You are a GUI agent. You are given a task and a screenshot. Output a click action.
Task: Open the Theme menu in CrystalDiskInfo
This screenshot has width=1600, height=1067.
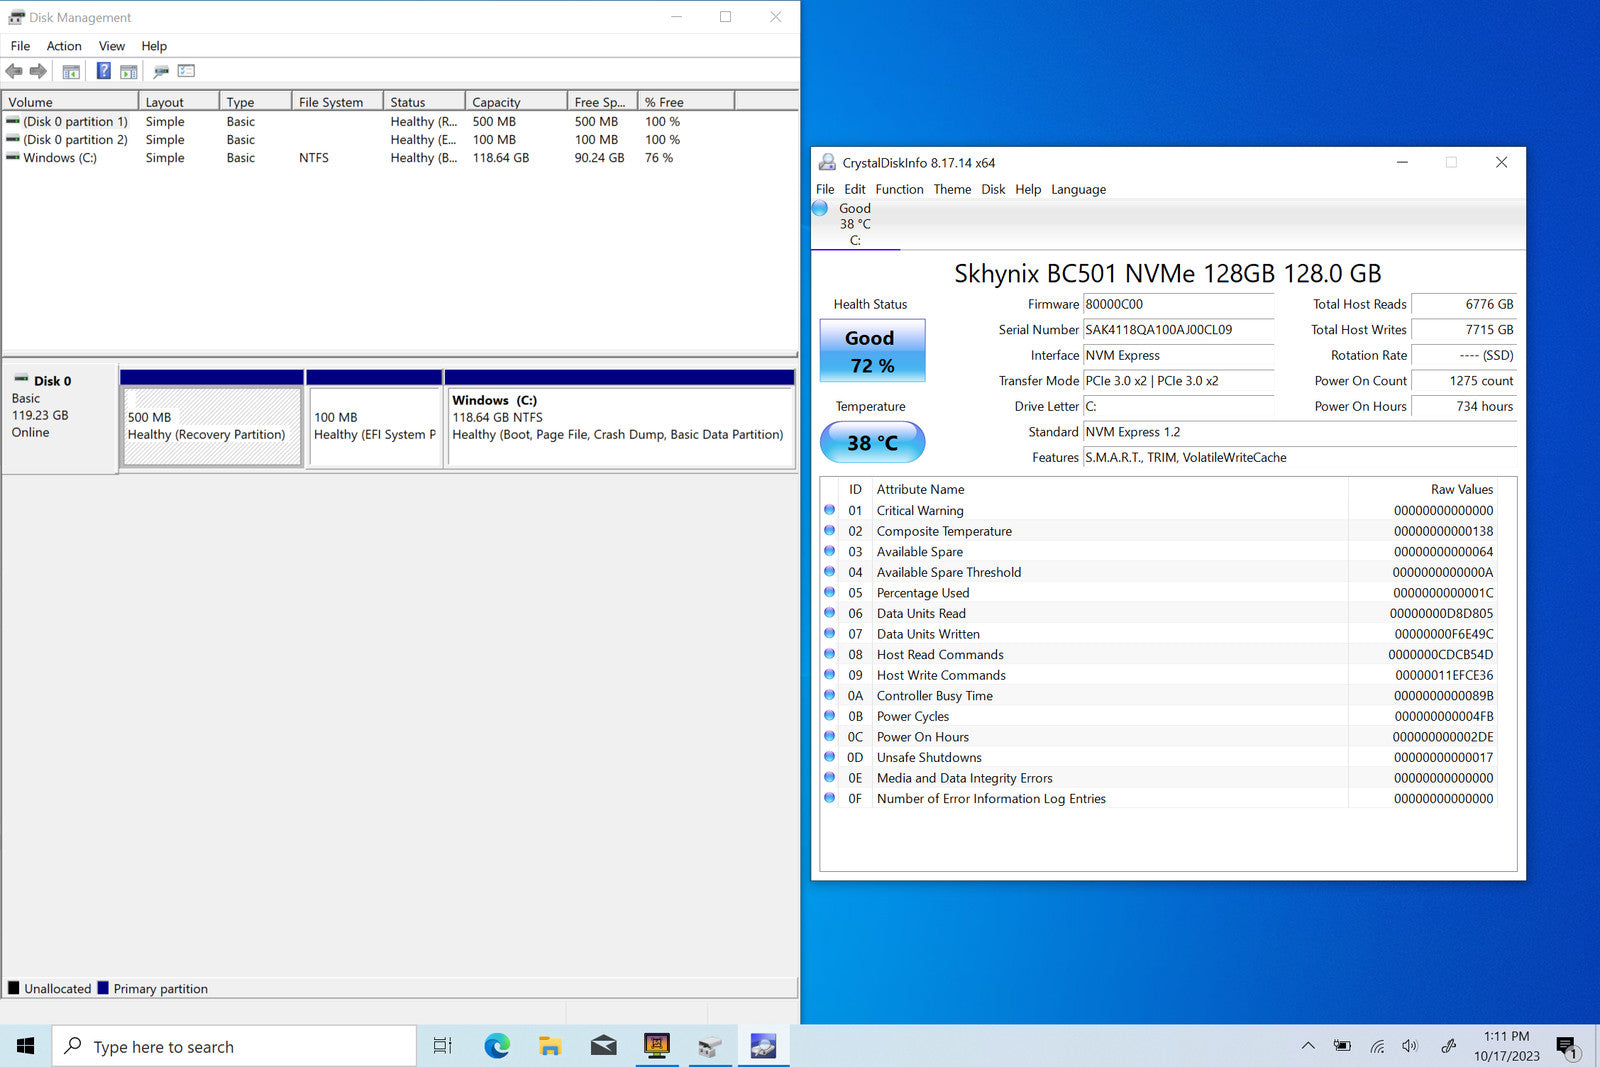952,189
